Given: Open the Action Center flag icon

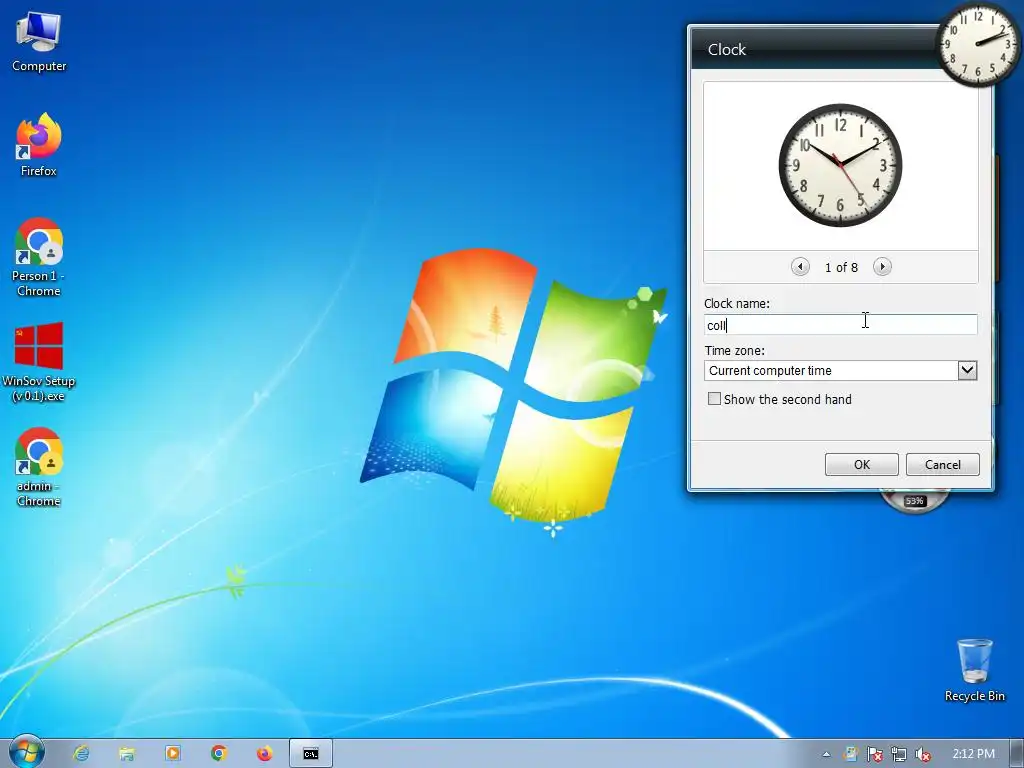Looking at the screenshot, I should tap(874, 754).
